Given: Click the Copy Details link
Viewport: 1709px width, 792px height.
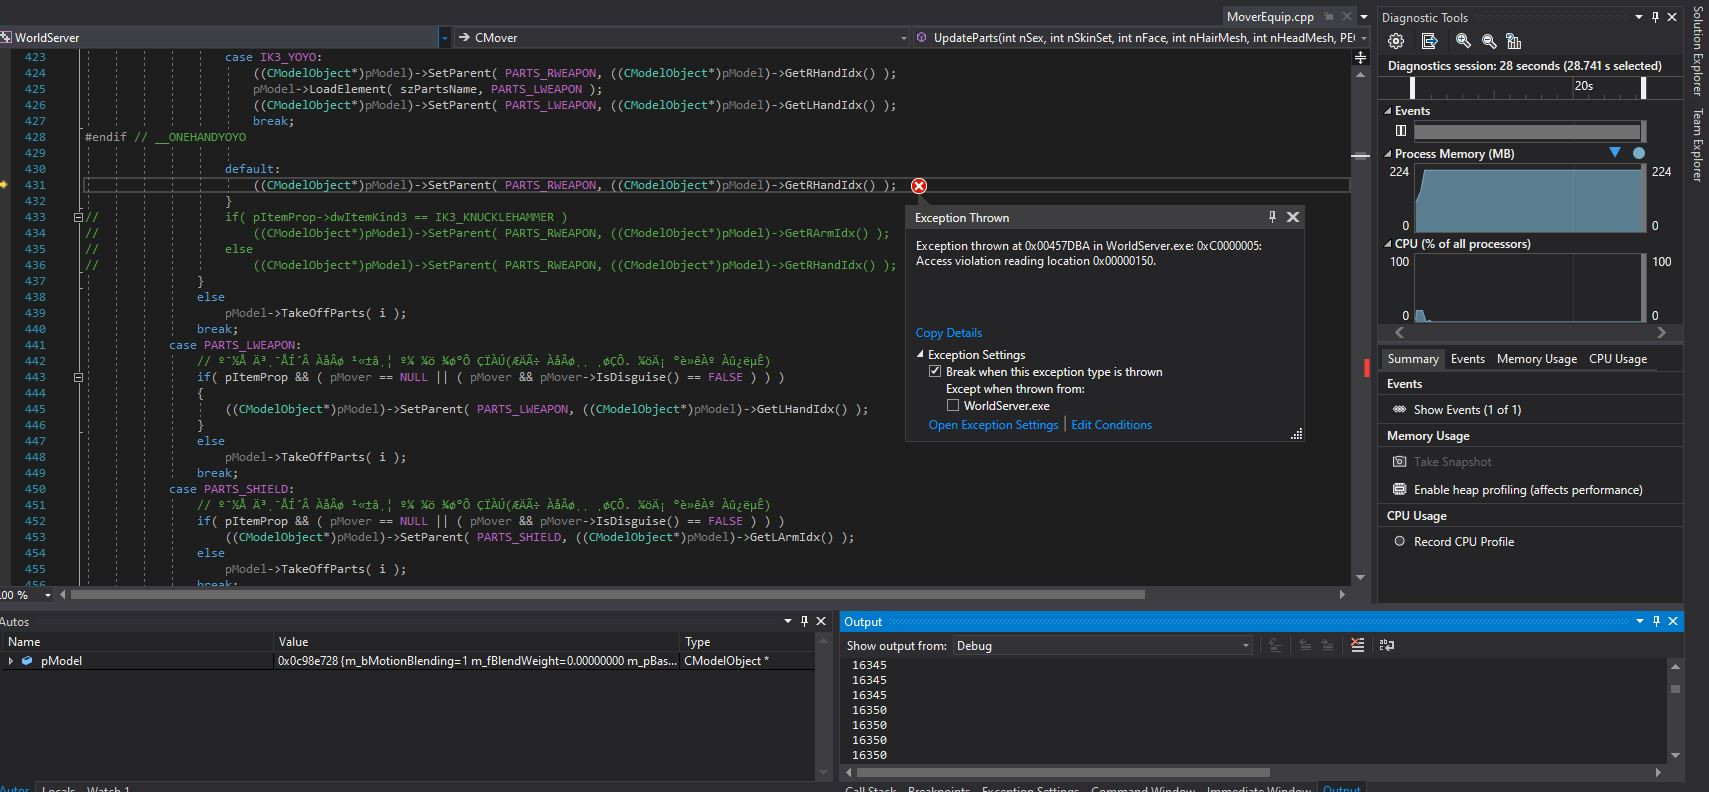Looking at the screenshot, I should 948,333.
